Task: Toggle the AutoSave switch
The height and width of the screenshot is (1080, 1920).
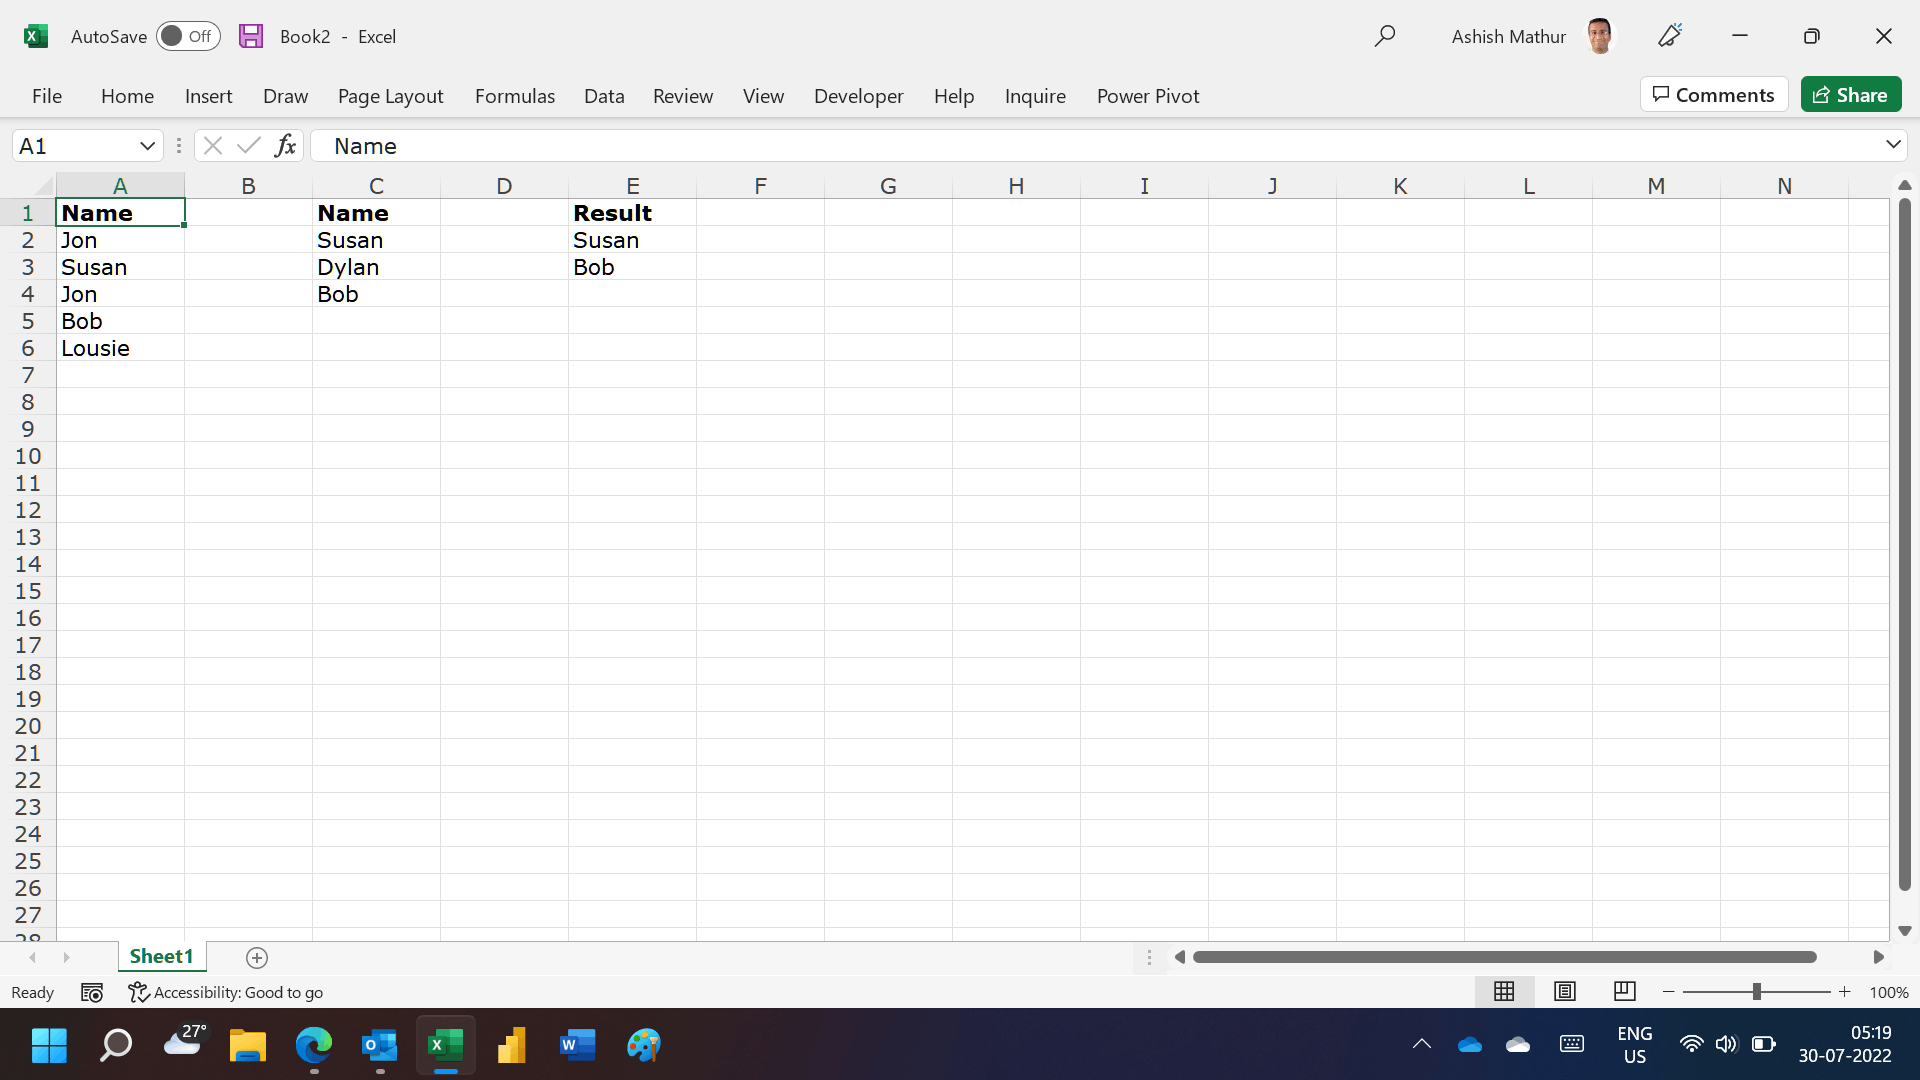Action: 188,36
